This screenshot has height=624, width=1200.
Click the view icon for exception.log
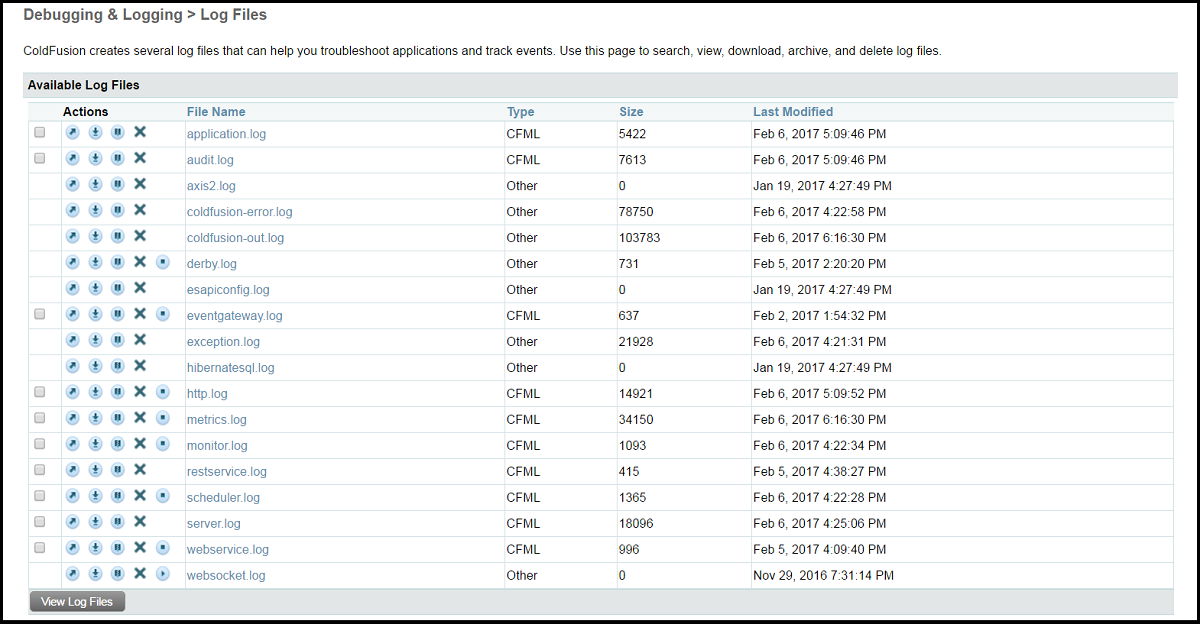pos(72,340)
